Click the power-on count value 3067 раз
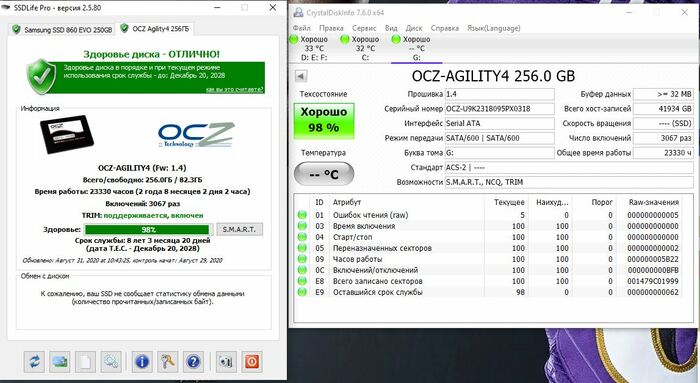Screen dimensions: 700x383 (663, 138)
